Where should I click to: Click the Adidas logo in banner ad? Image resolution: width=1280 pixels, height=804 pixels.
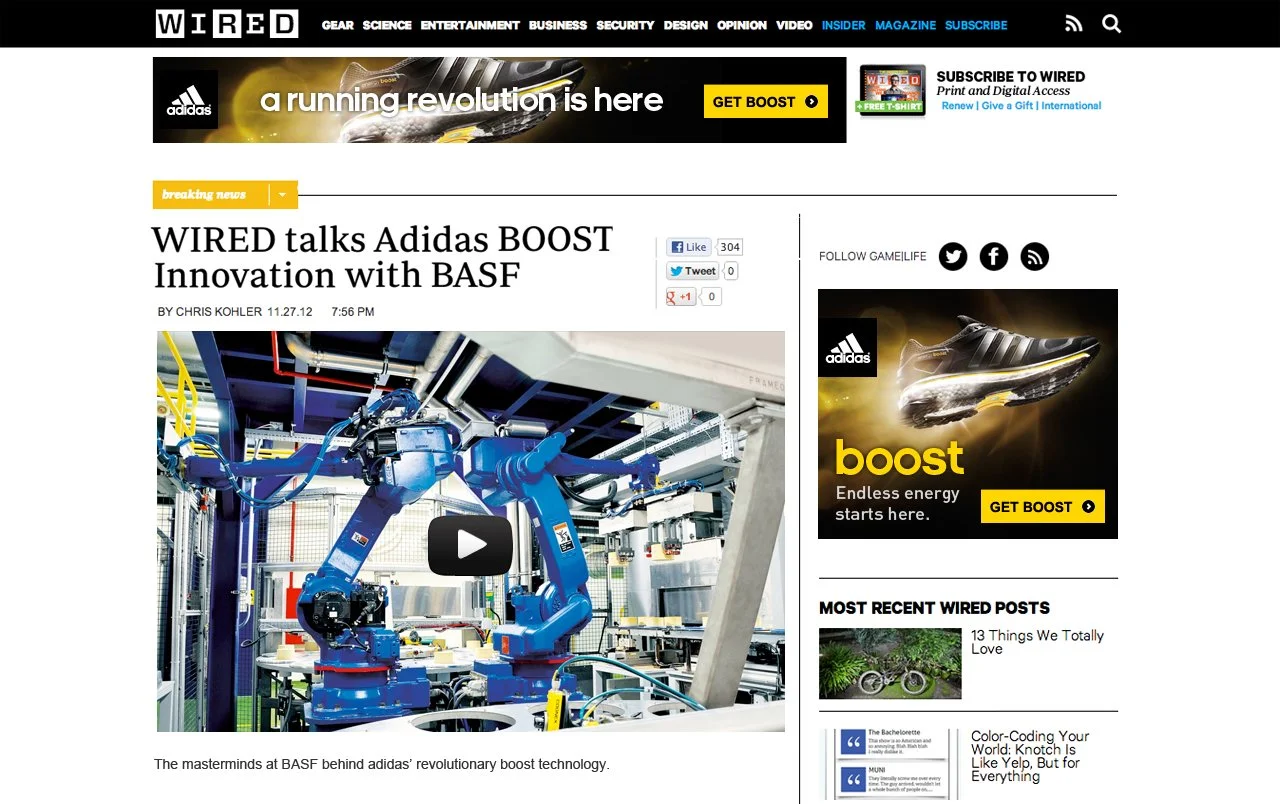point(189,100)
